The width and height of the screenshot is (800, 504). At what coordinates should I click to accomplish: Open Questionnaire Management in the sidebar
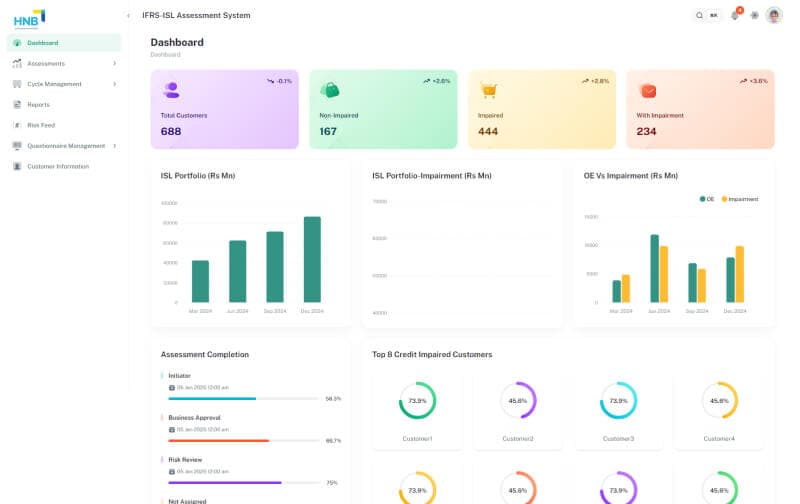pyautogui.click(x=64, y=146)
